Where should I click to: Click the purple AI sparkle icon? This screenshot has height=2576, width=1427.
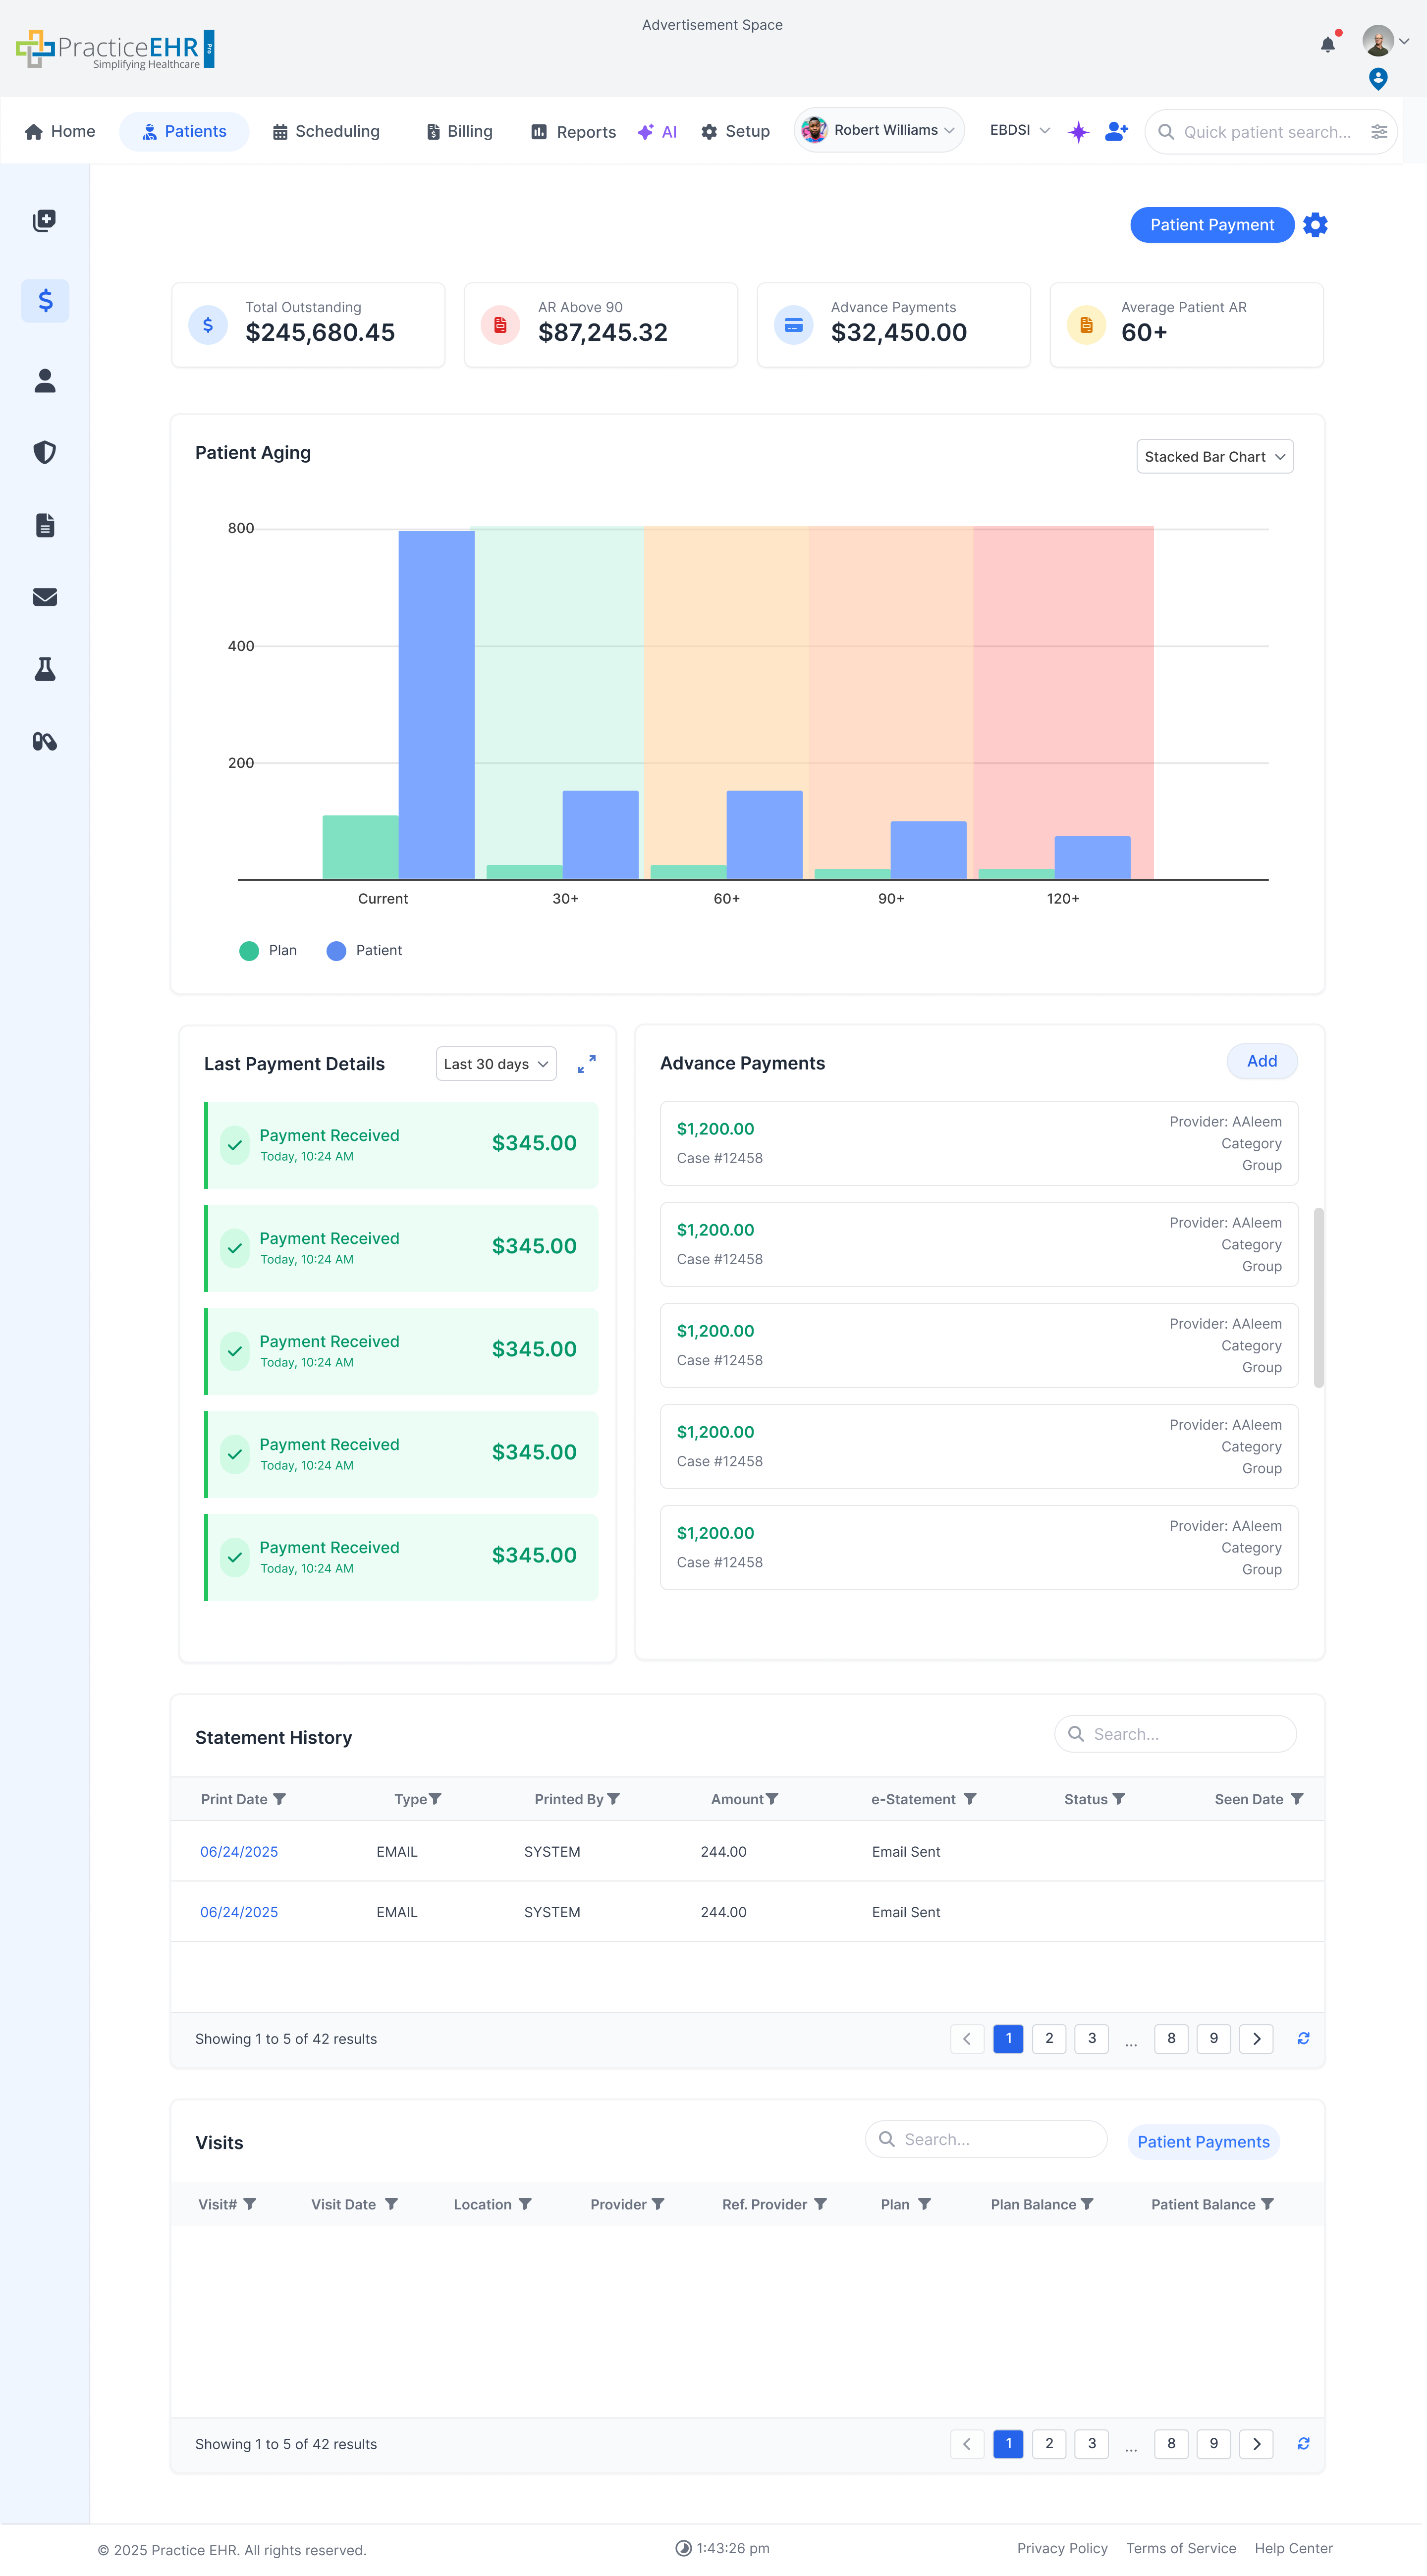coord(1078,131)
